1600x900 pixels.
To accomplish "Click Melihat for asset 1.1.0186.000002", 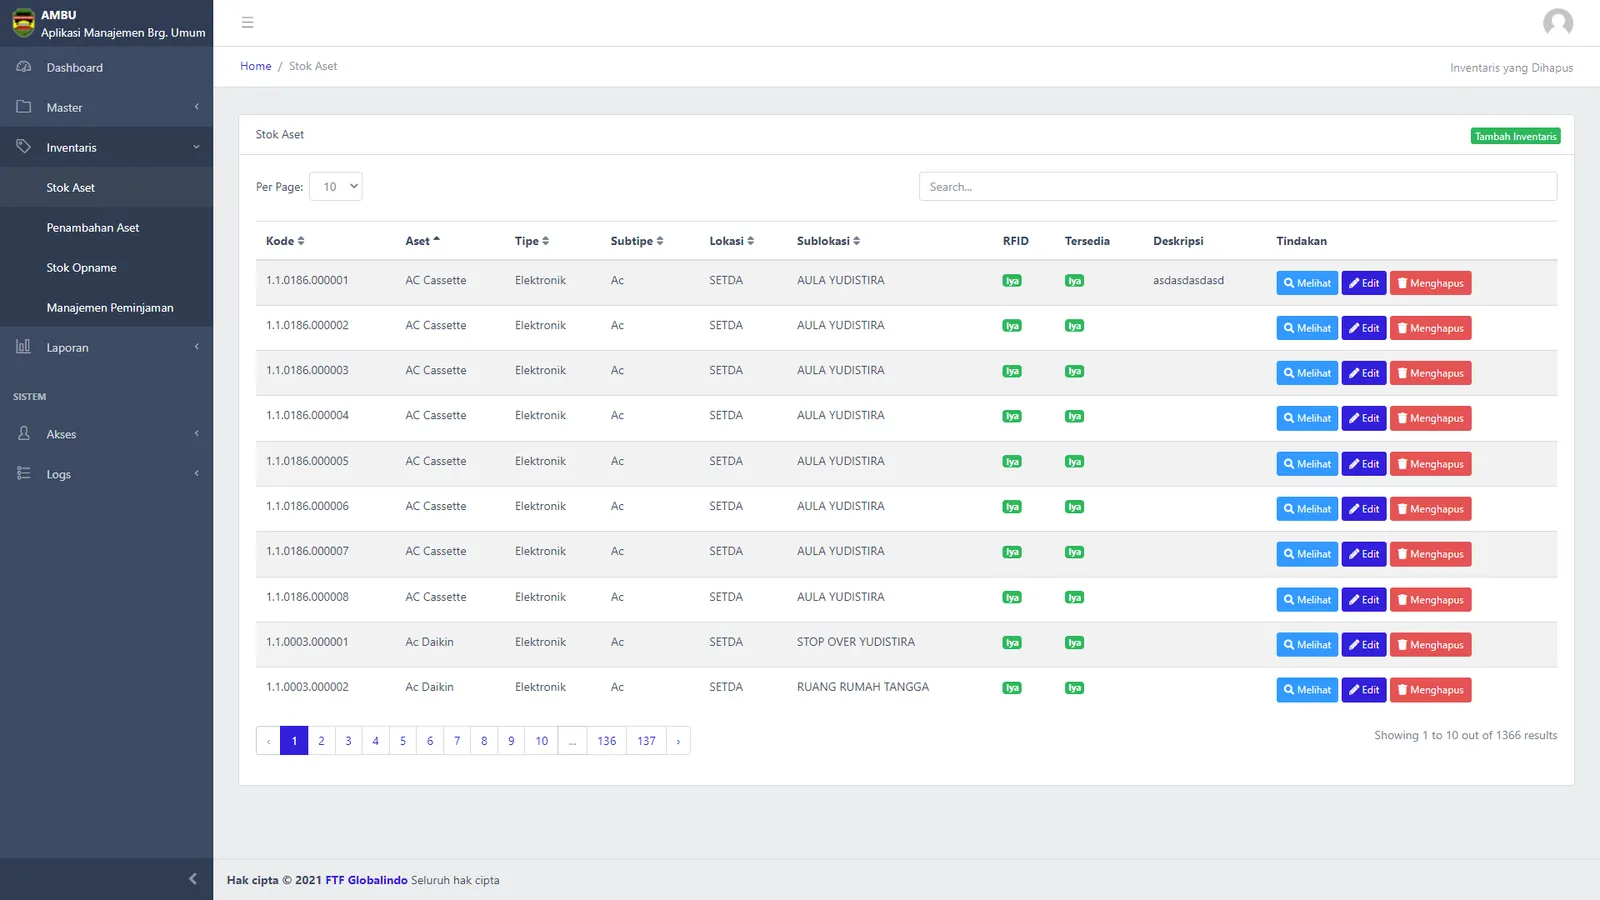I will click(x=1307, y=328).
